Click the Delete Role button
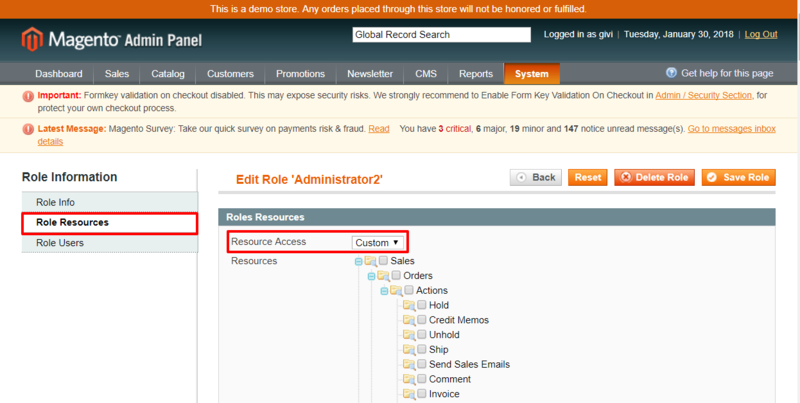 (655, 178)
